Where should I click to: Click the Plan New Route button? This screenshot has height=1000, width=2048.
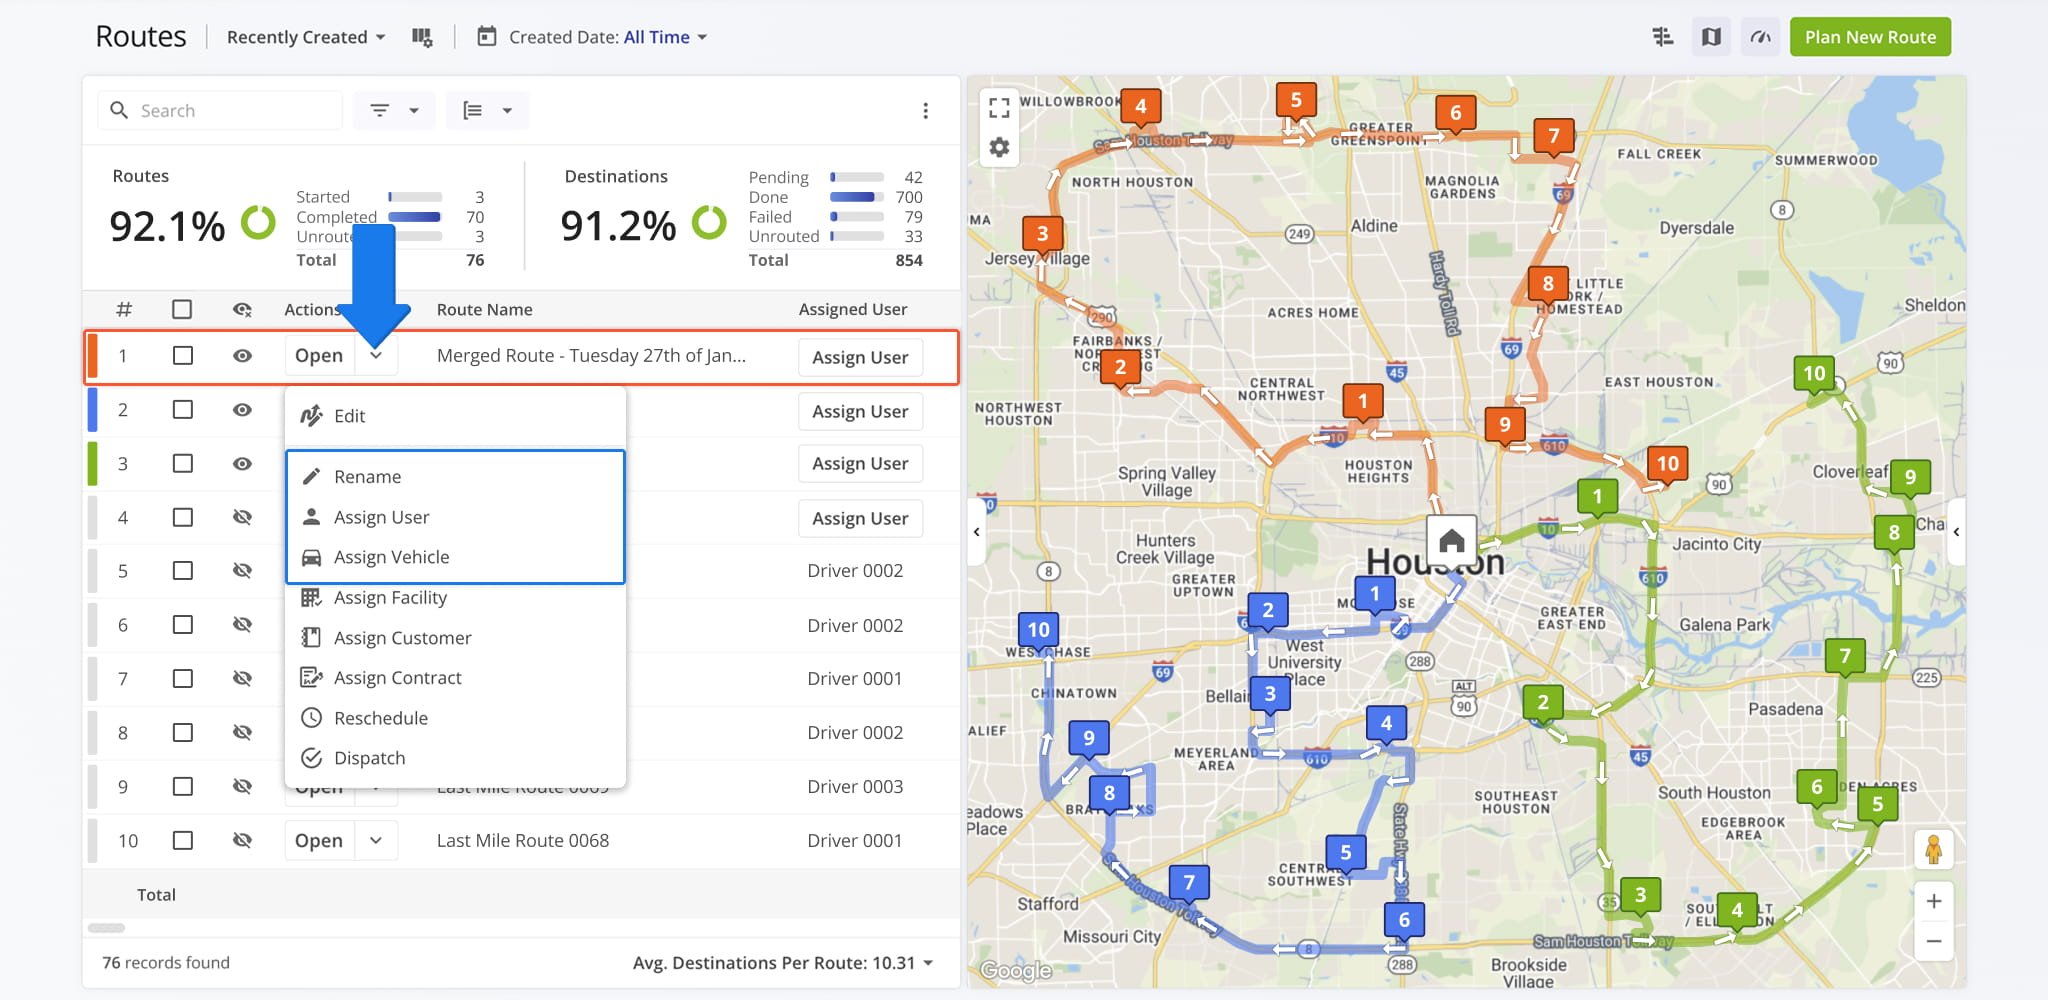(x=1869, y=36)
